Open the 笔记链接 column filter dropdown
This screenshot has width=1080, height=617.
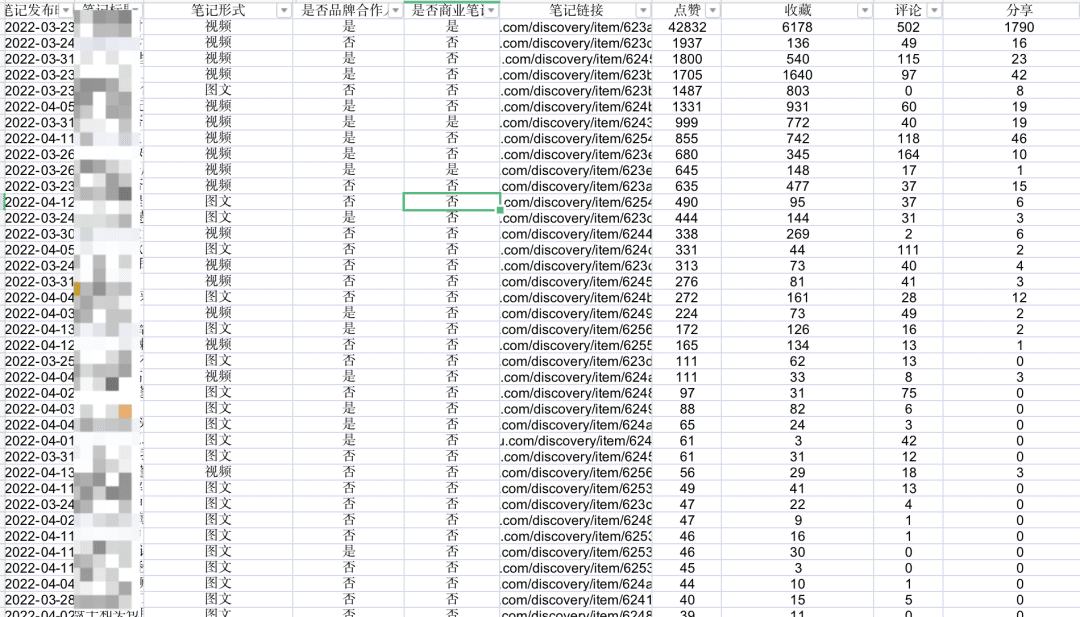[x=643, y=10]
